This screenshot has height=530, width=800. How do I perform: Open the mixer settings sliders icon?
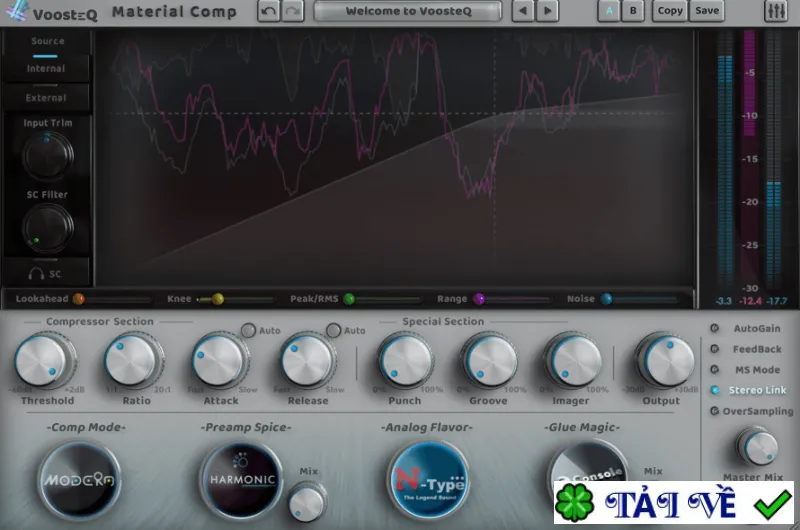(776, 11)
